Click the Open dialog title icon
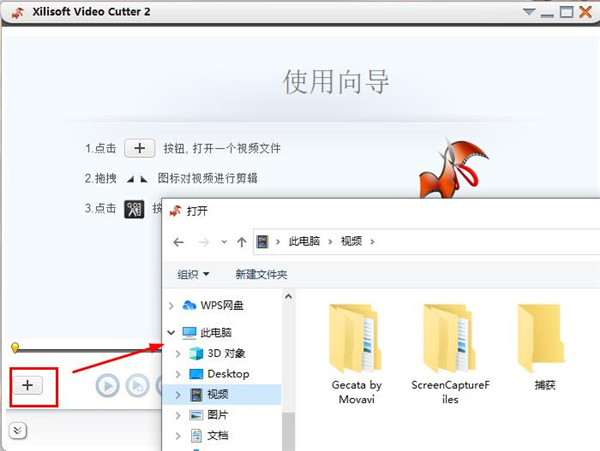Image resolution: width=600 pixels, height=451 pixels. pos(176,211)
